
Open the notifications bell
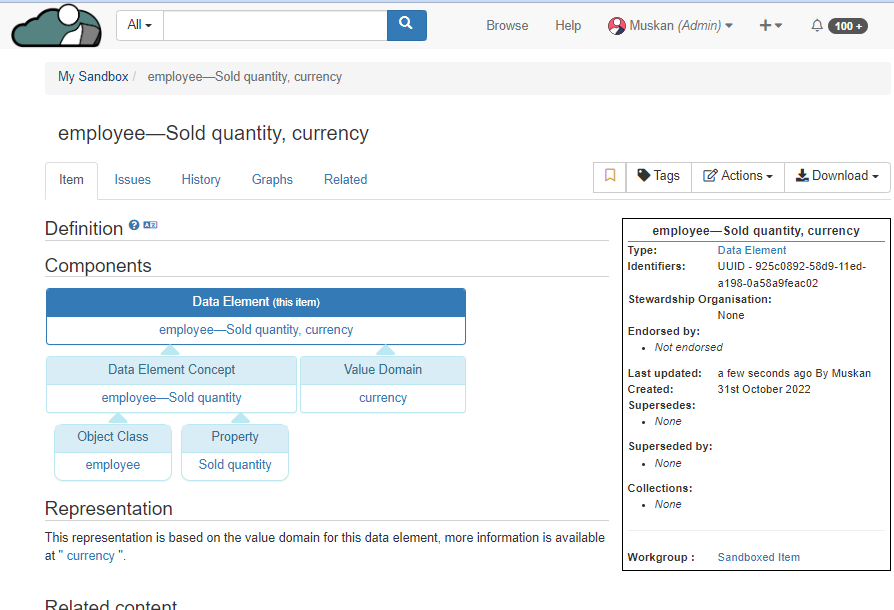pos(817,26)
